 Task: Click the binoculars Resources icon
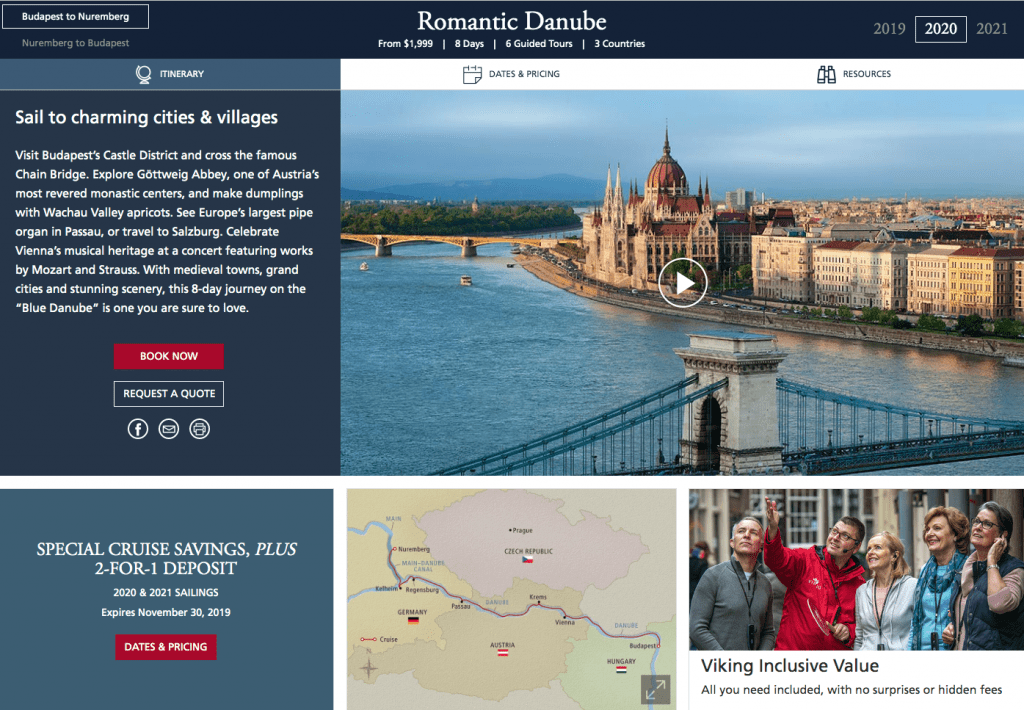(x=826, y=74)
